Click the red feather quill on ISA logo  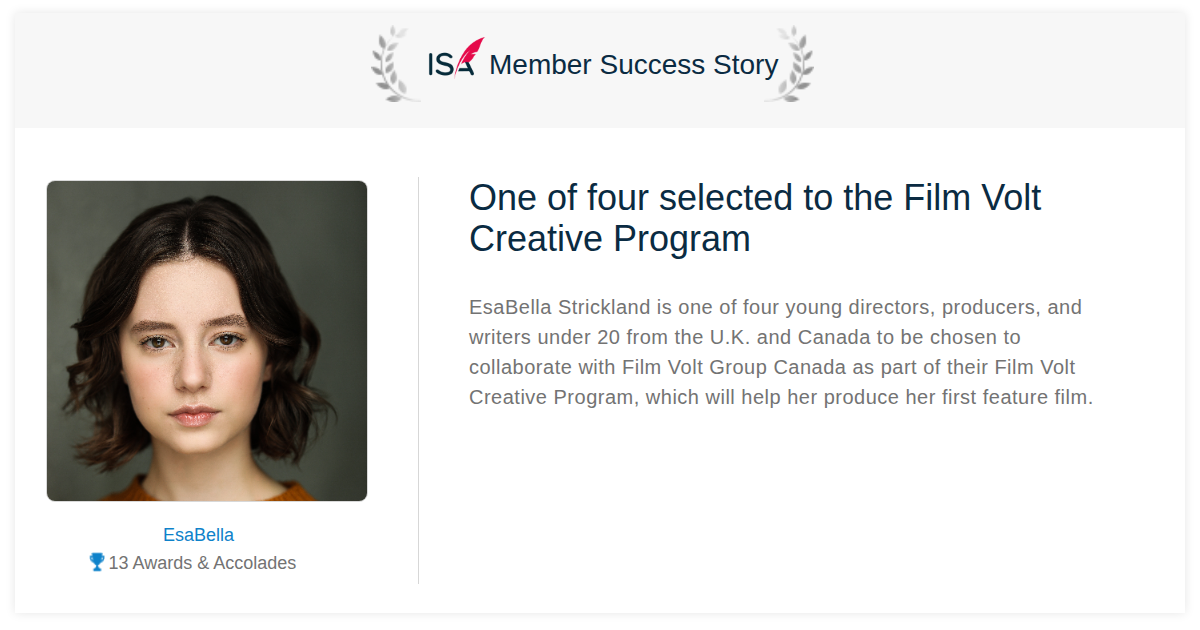coord(470,54)
